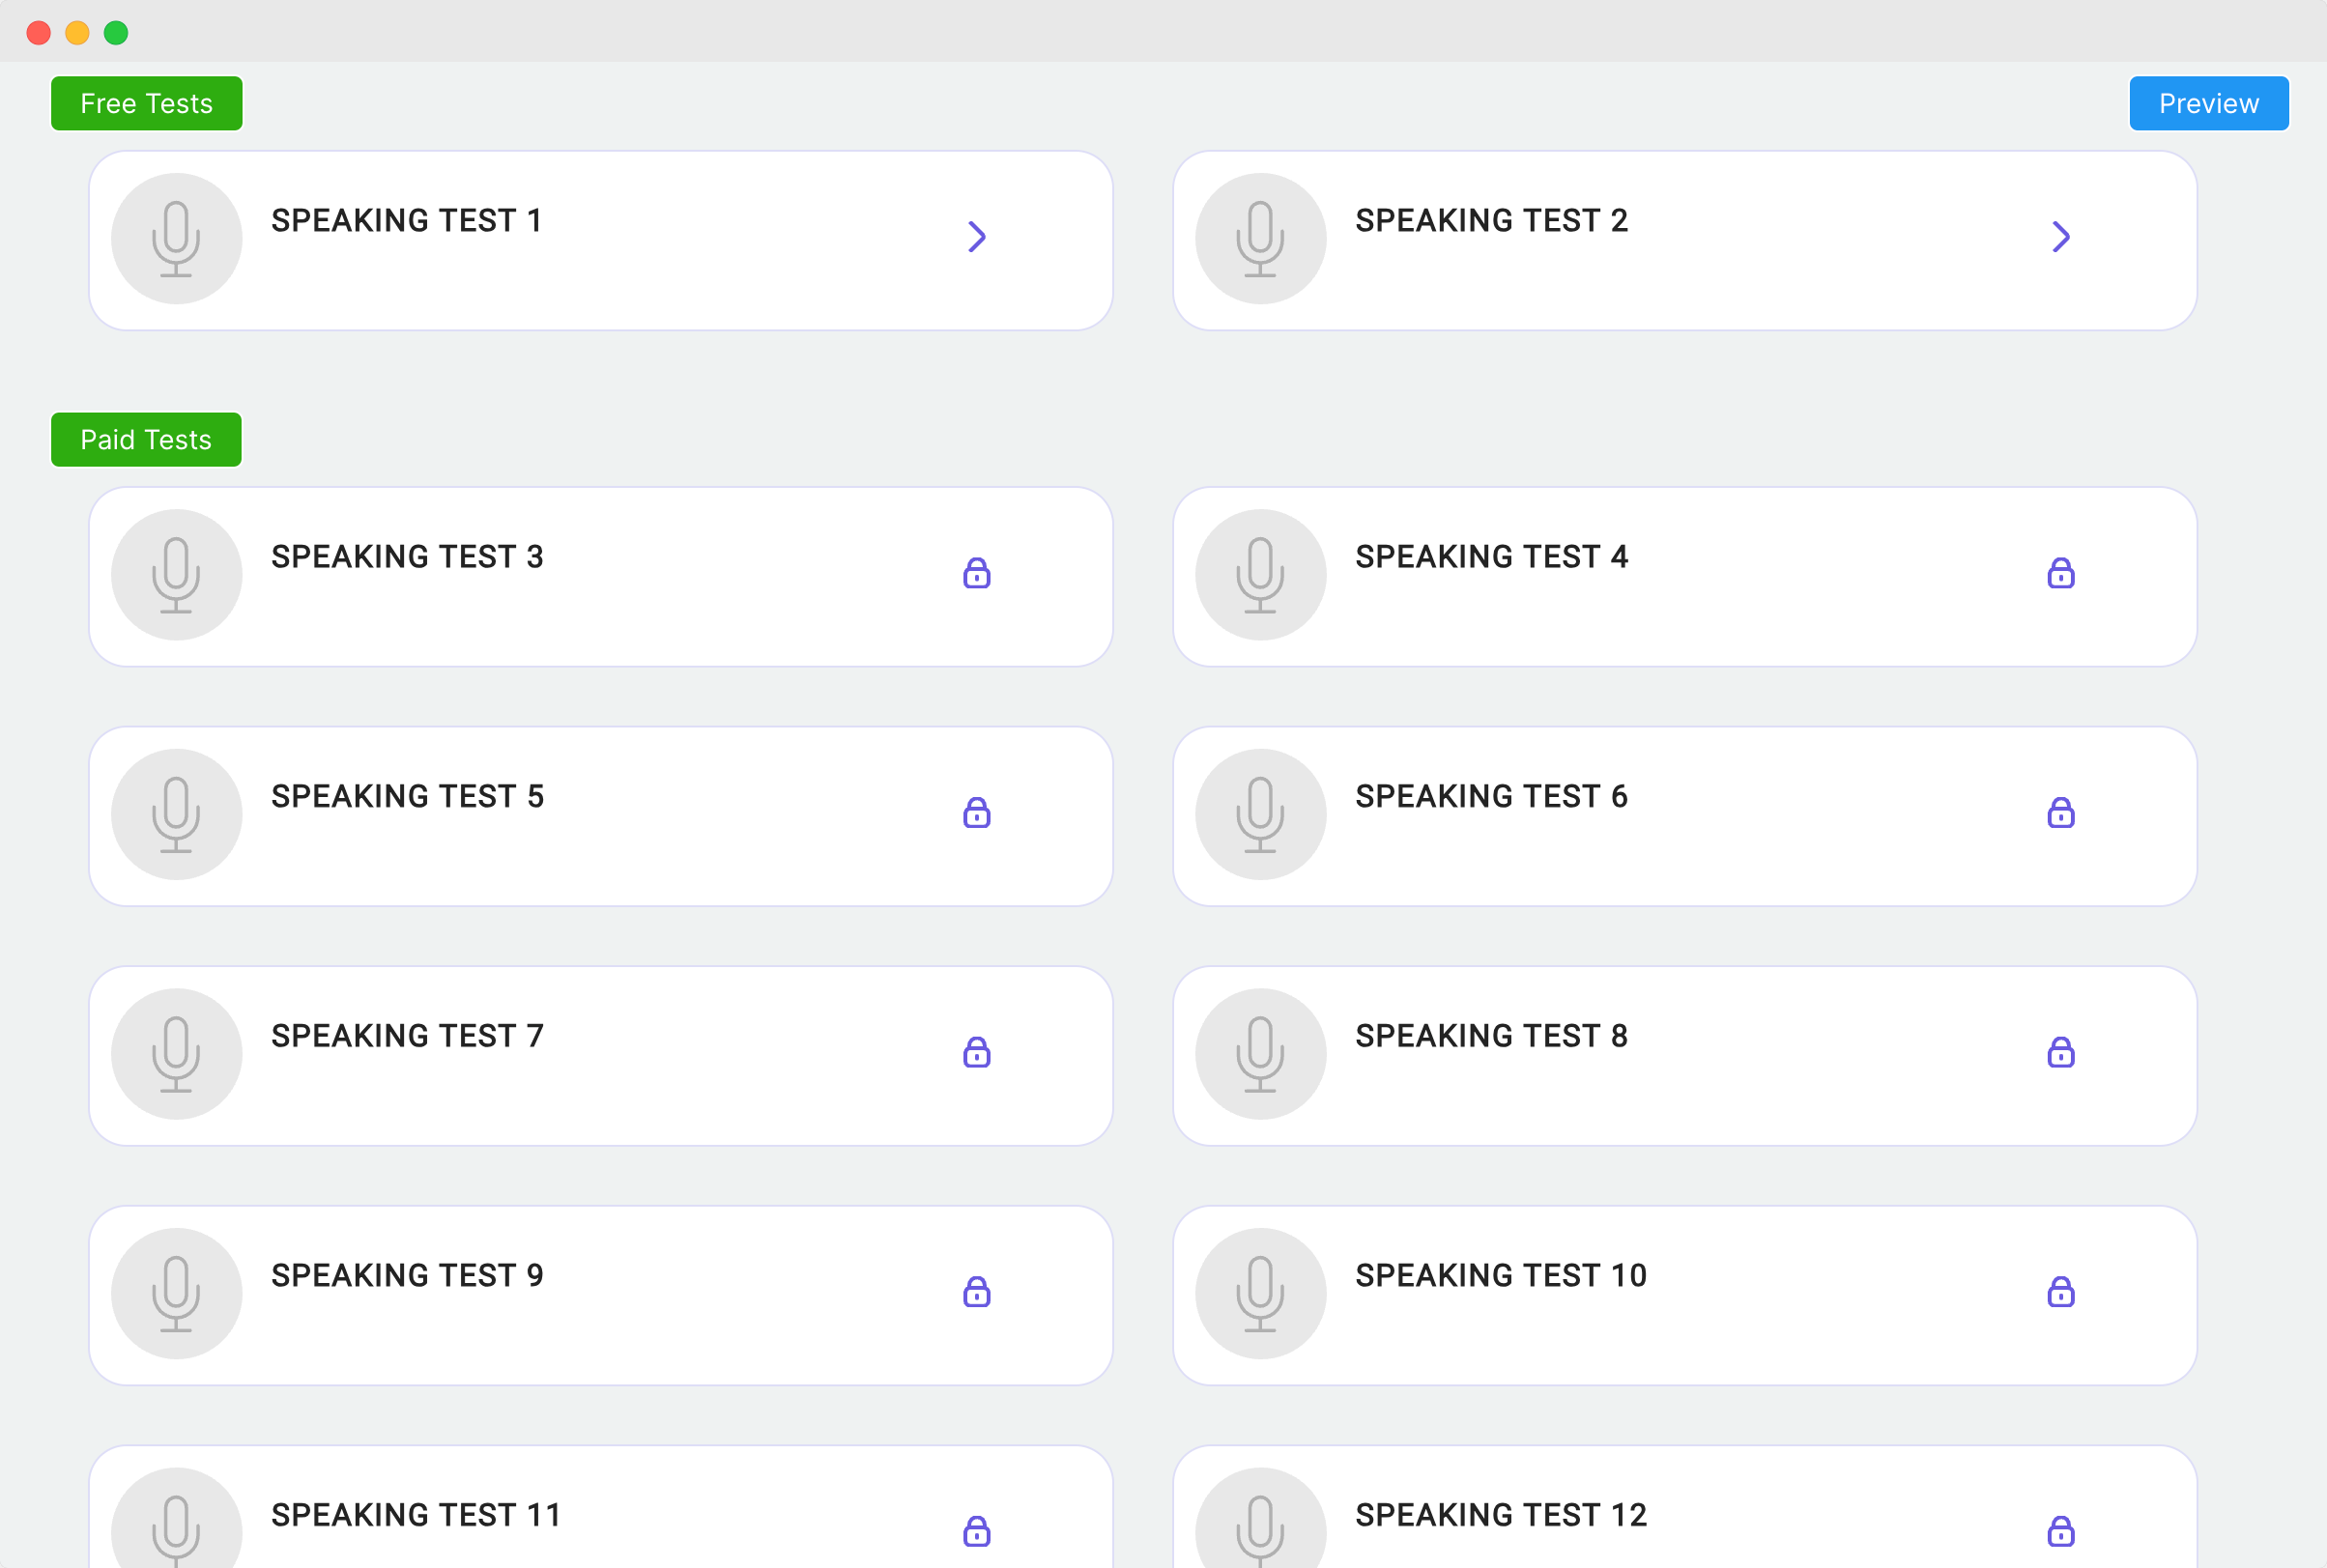Click the microphone icon for Speaking Test 1
Viewport: 2327px width, 1568px height.
click(x=176, y=239)
